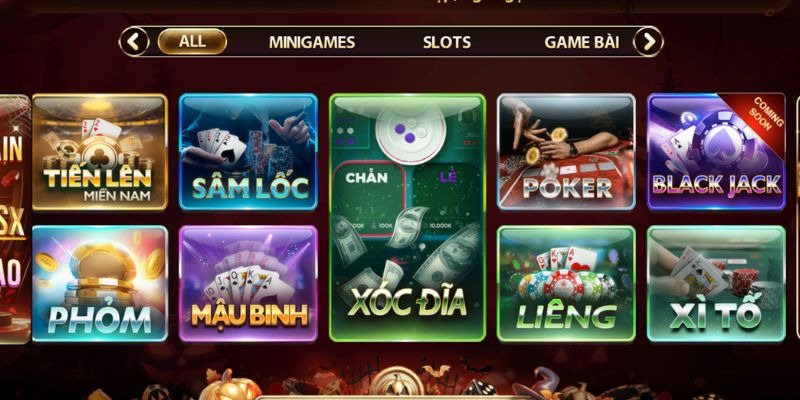Switch to the MINIGAMES tab
This screenshot has width=800, height=400.
tap(312, 42)
